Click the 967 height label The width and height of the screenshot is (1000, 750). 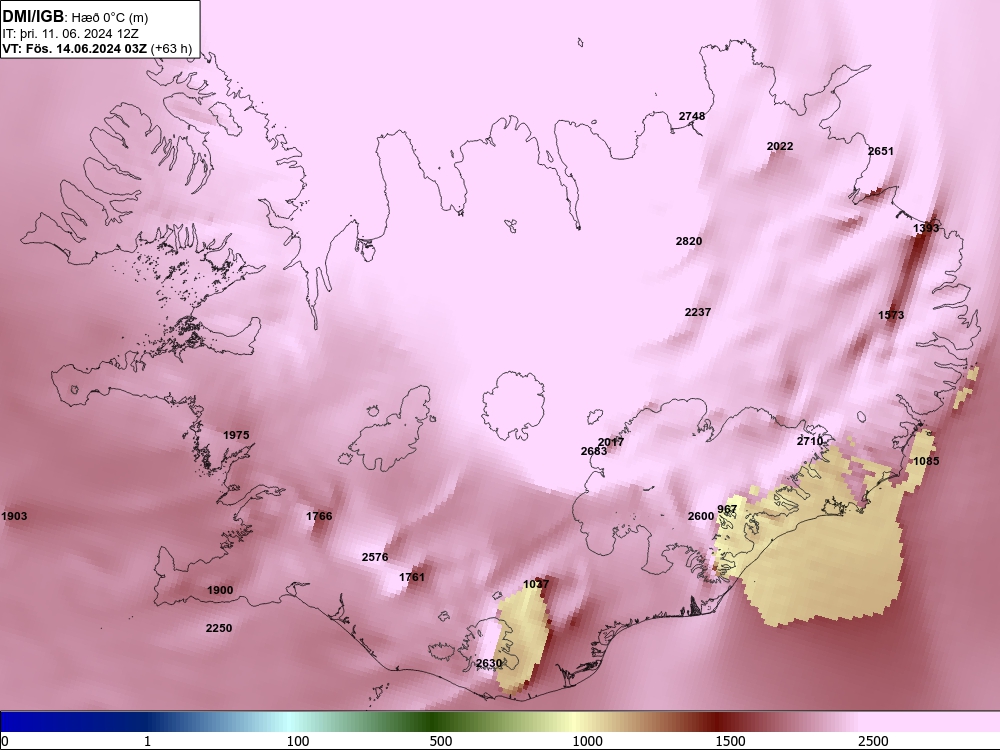(727, 509)
